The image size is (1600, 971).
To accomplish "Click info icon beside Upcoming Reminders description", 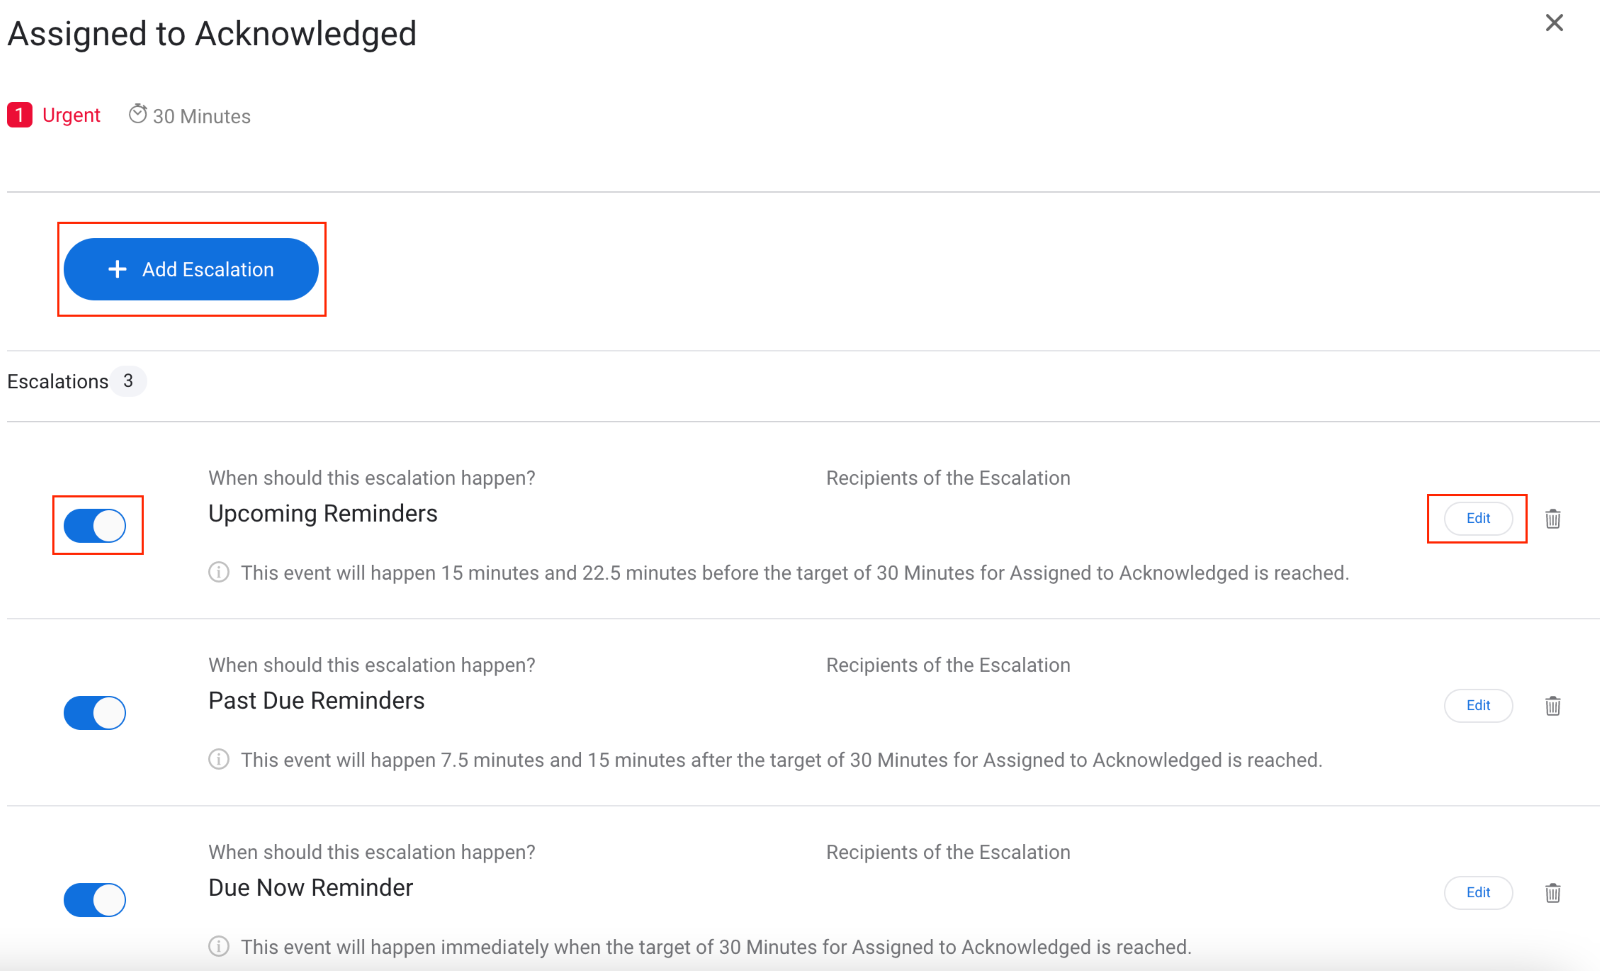I will pos(219,573).
